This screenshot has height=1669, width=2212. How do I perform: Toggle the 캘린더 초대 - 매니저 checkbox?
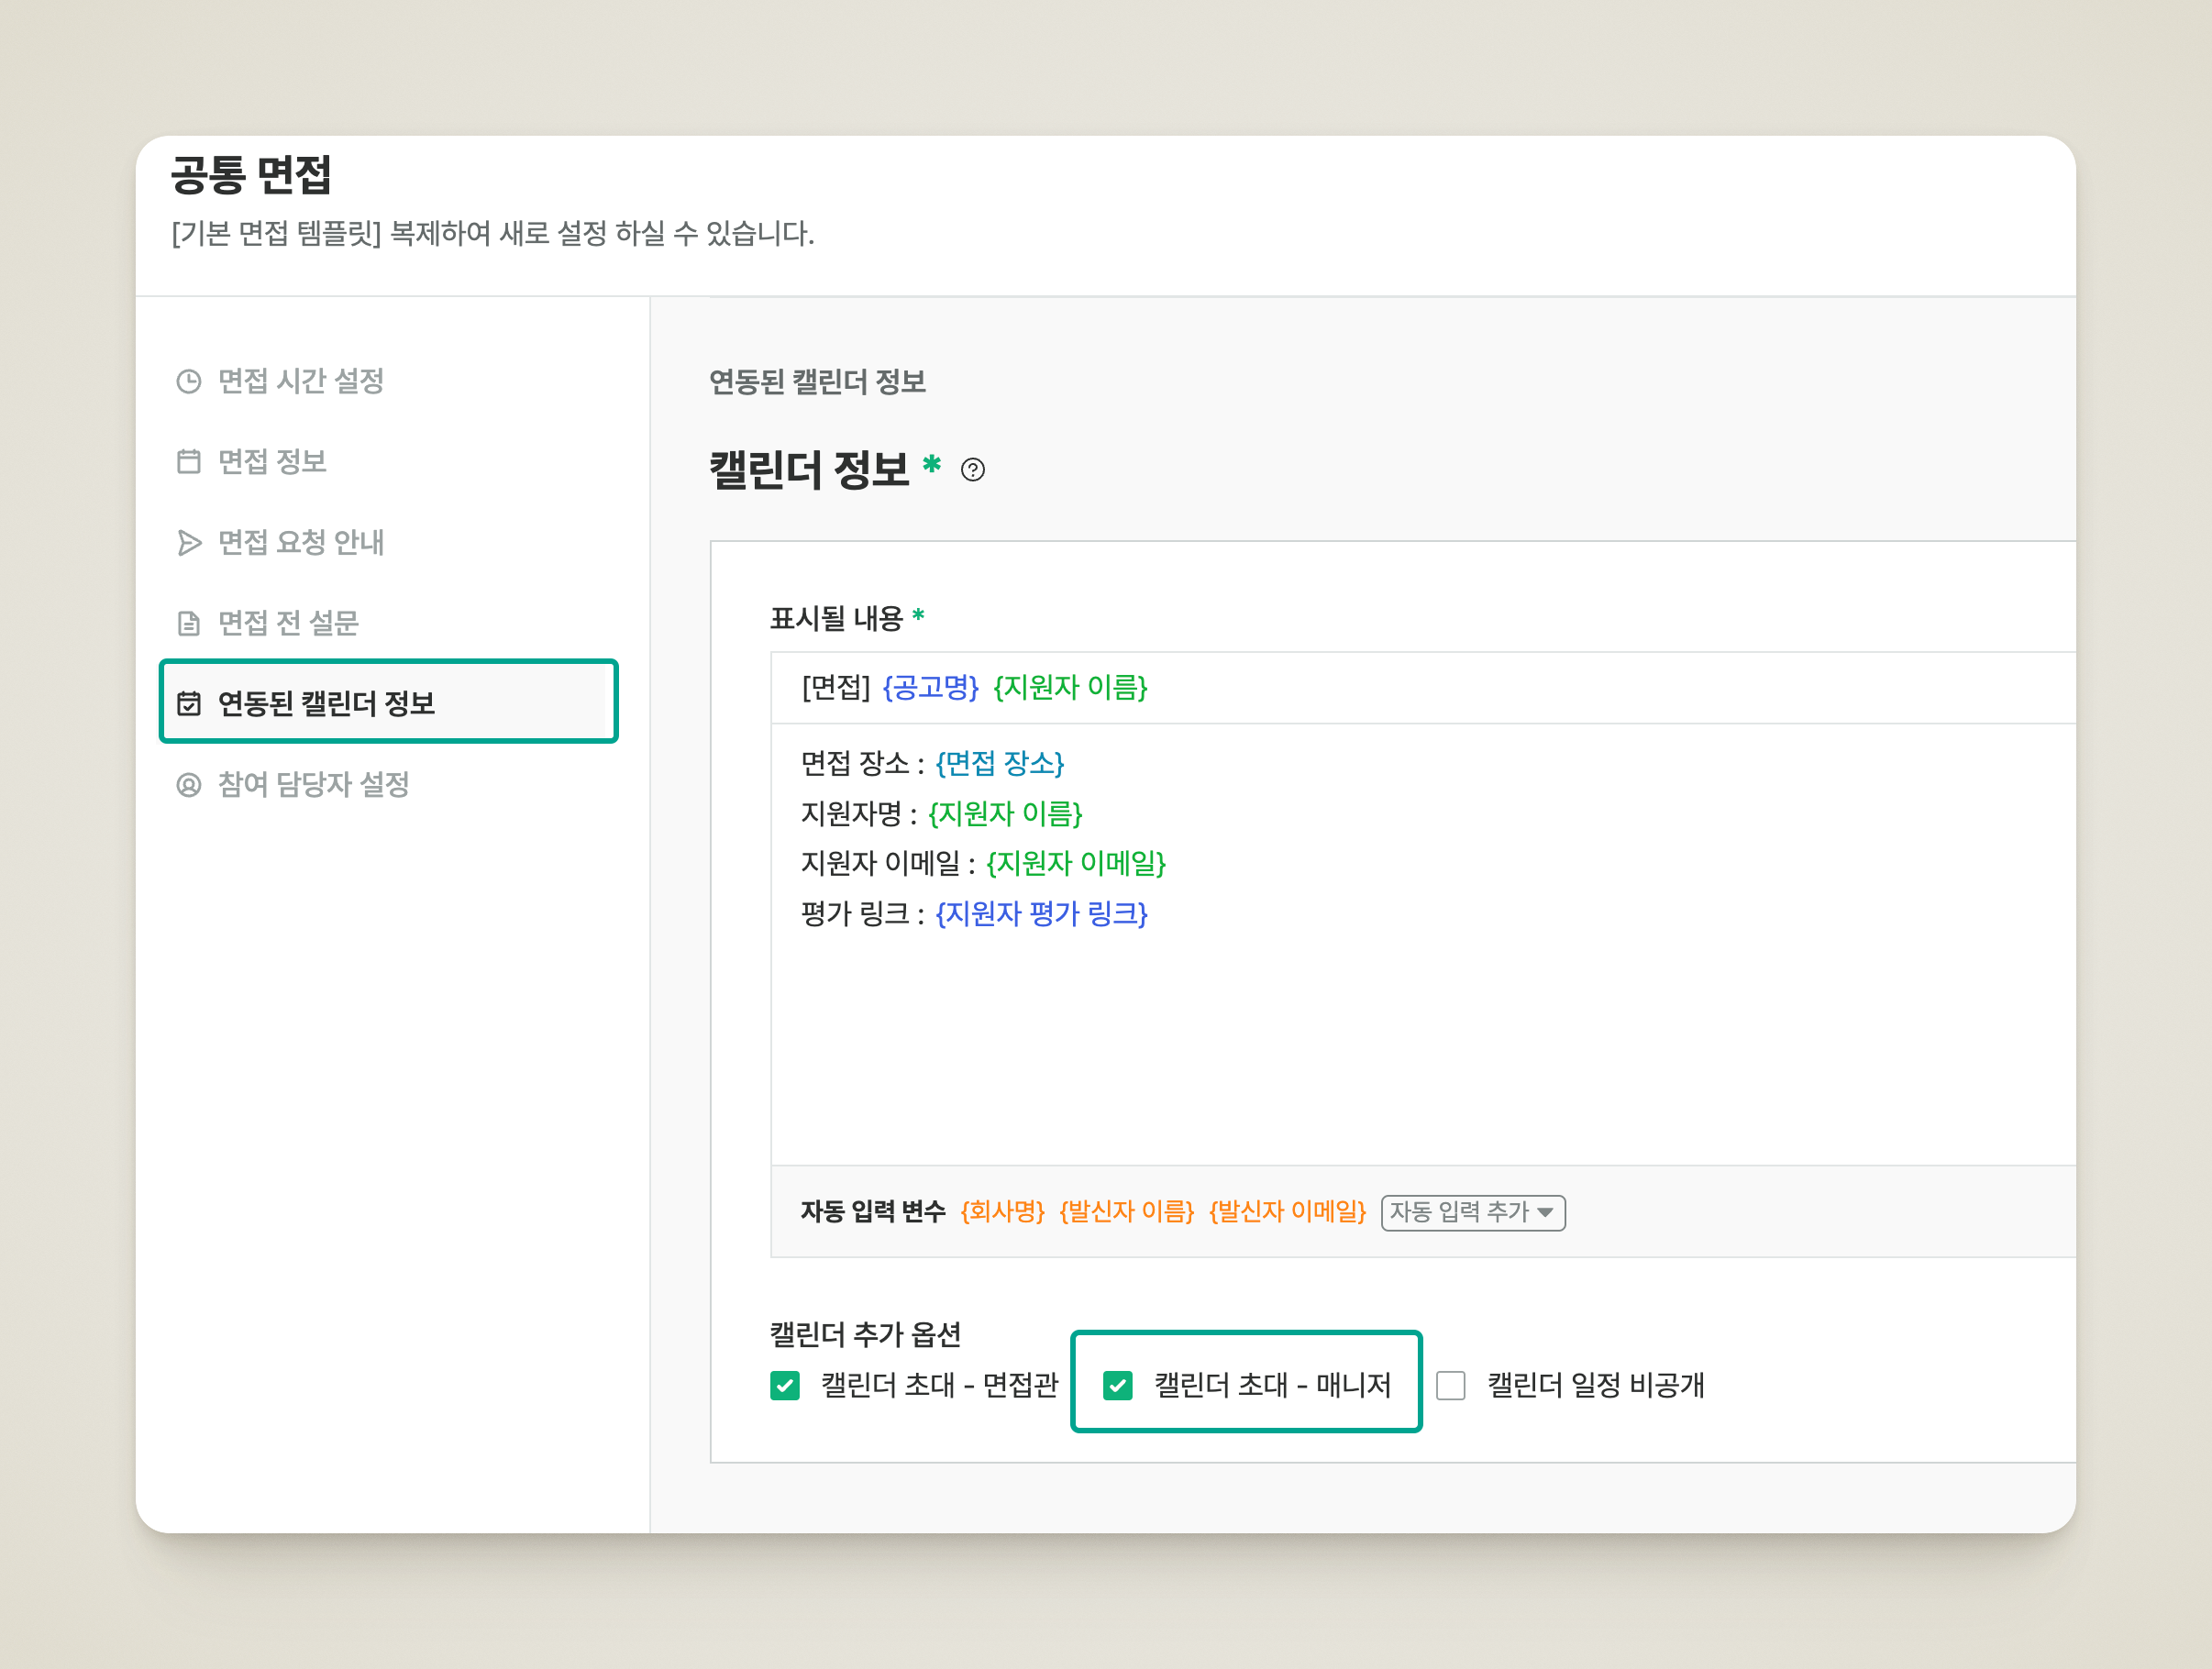click(x=1118, y=1385)
